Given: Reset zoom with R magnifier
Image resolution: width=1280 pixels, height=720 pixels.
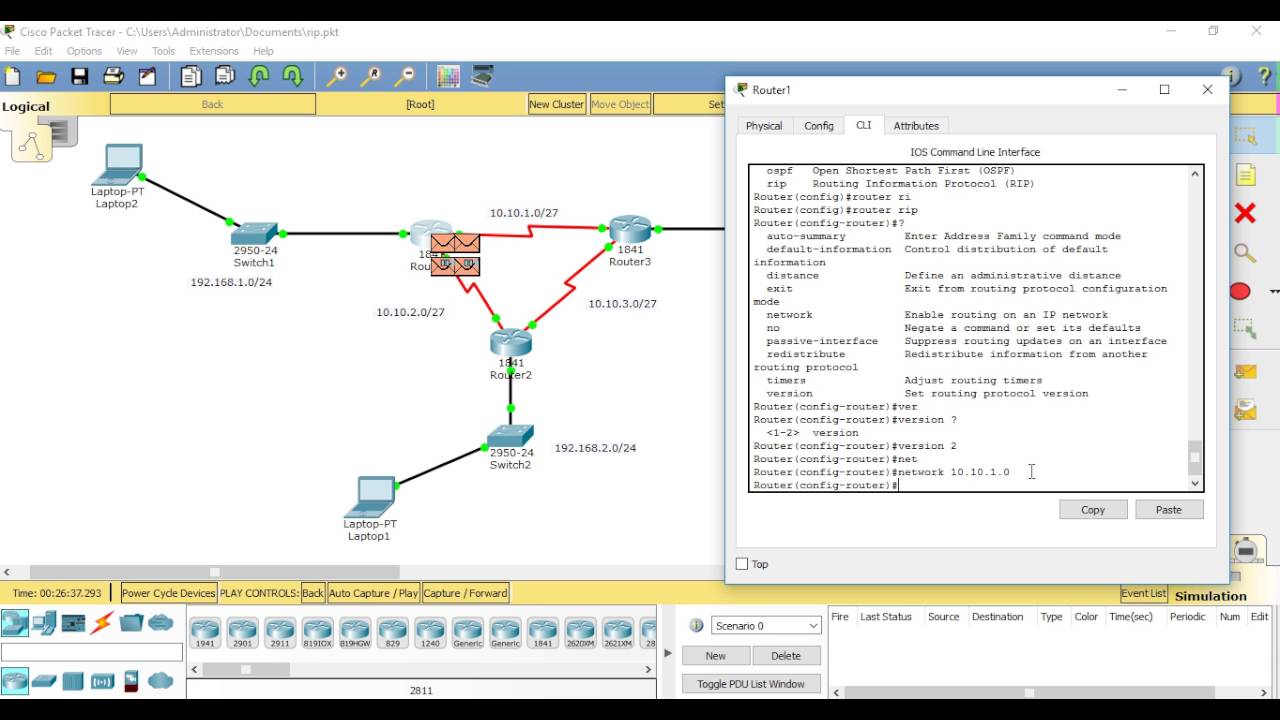Looking at the screenshot, I should [x=371, y=76].
